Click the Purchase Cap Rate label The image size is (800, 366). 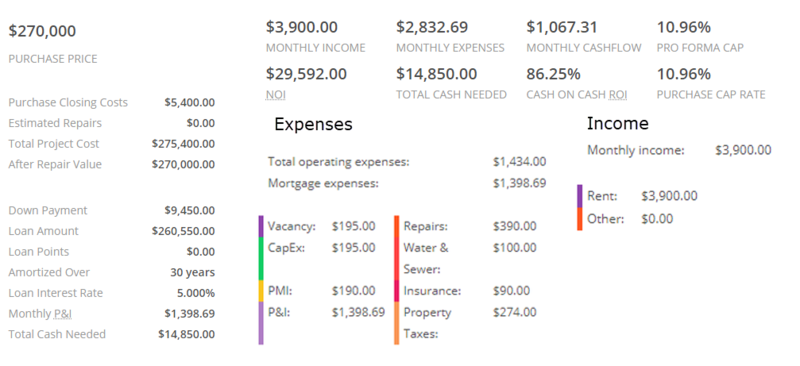(711, 95)
